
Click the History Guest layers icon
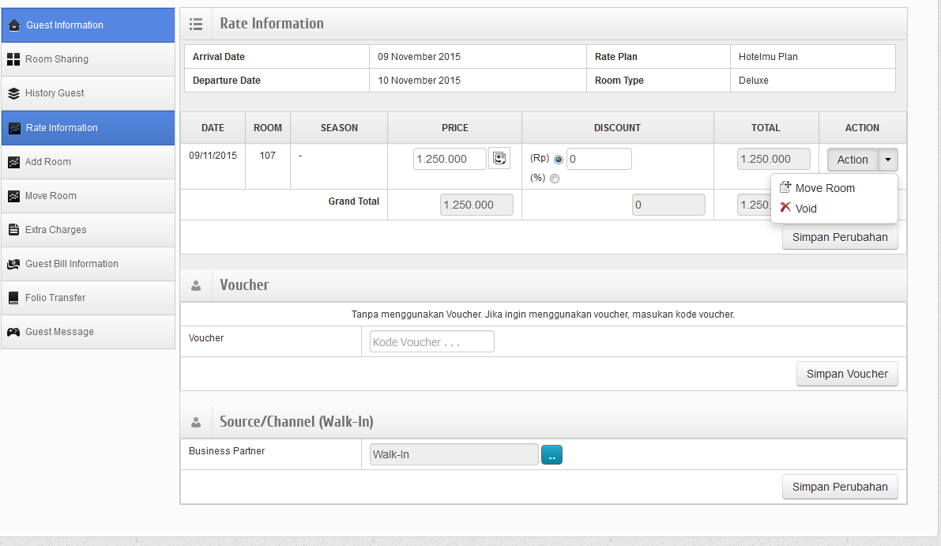(14, 94)
